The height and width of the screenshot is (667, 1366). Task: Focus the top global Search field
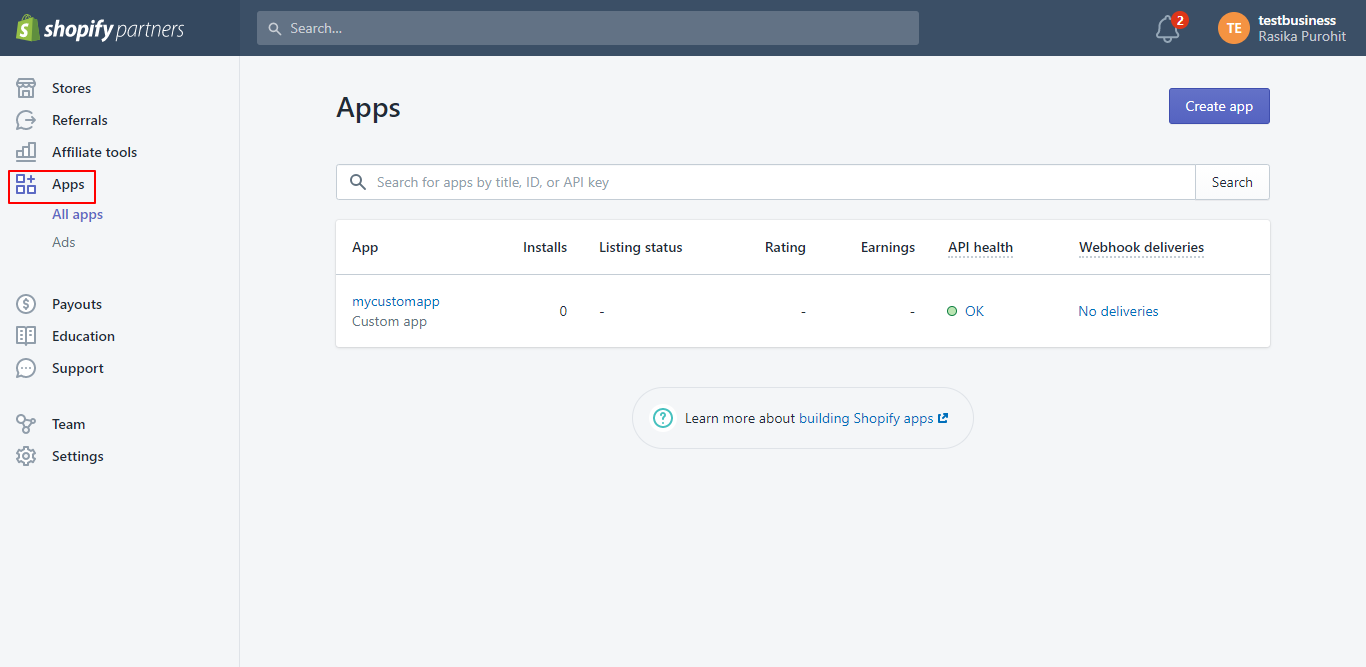click(x=588, y=28)
